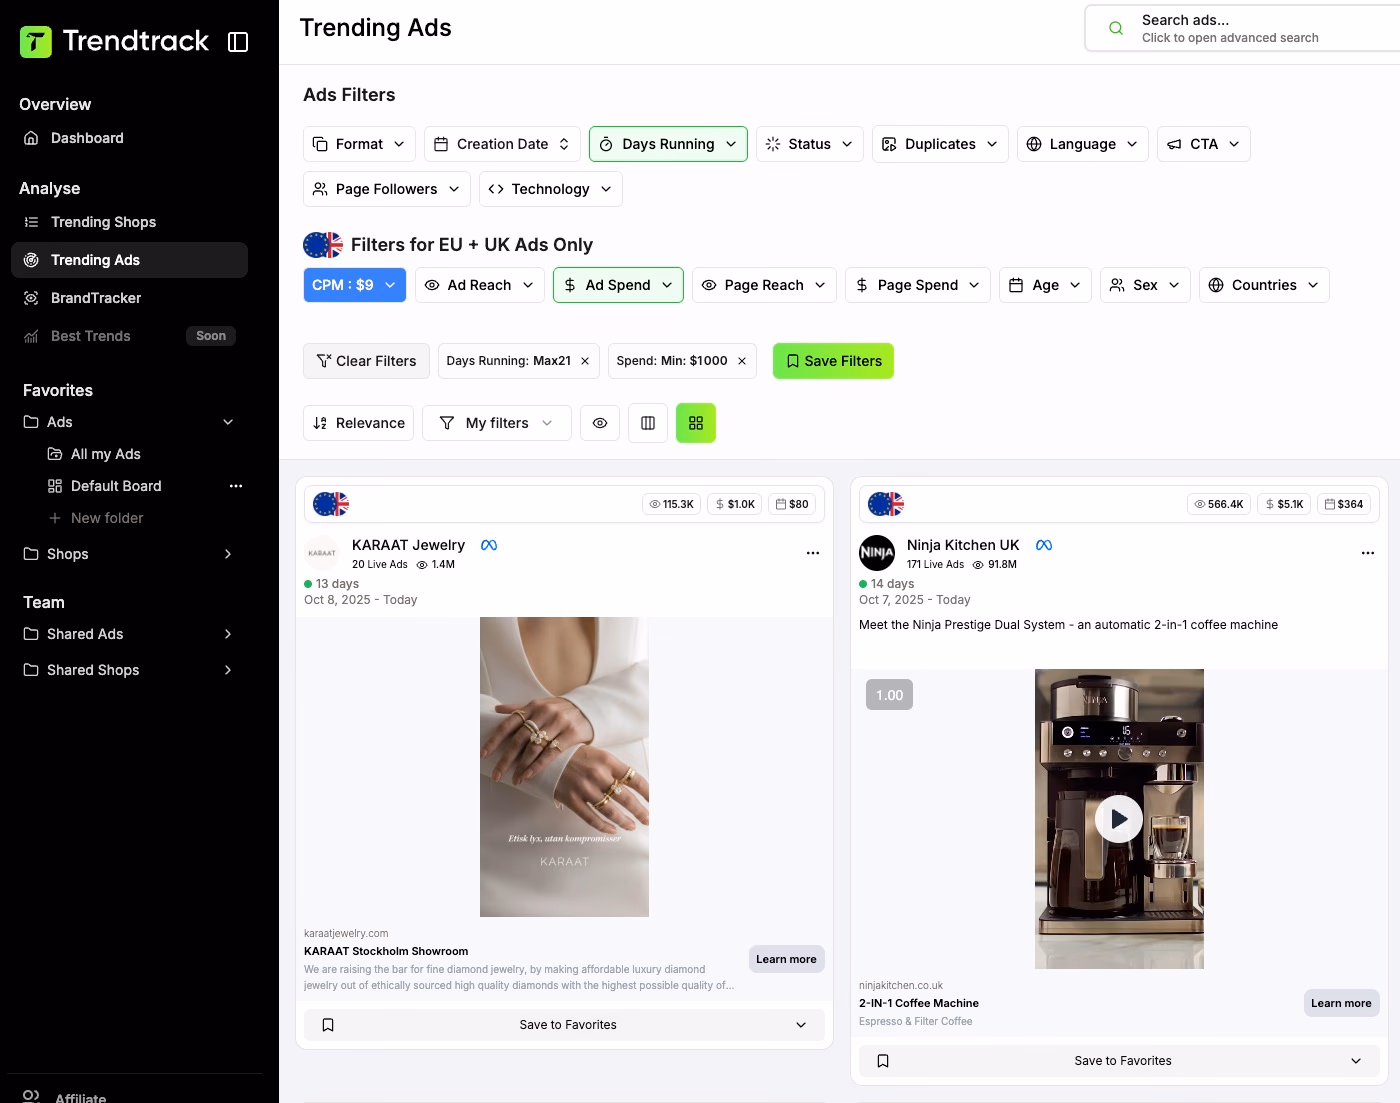This screenshot has height=1103, width=1400.
Task: Click the Save Filters button
Action: pos(833,361)
